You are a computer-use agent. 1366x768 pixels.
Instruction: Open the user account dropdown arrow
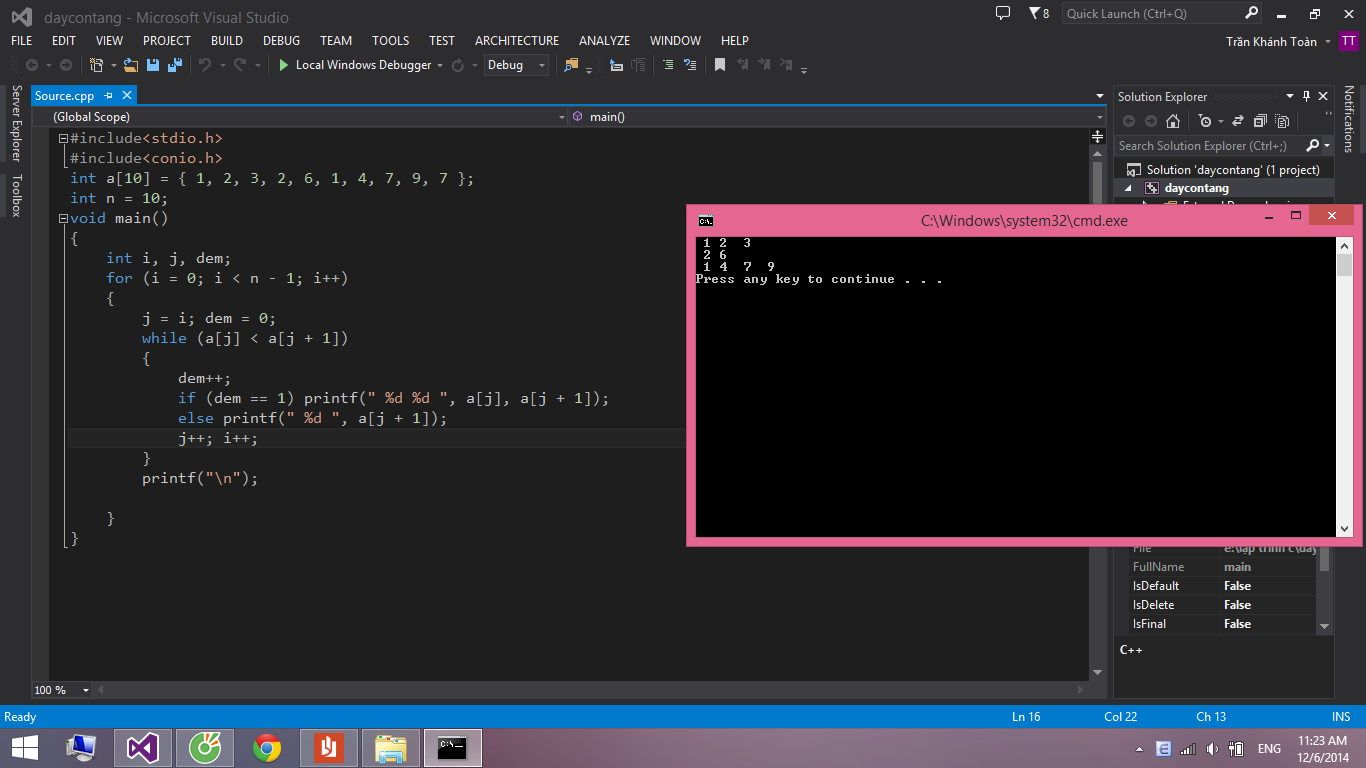click(x=1328, y=42)
